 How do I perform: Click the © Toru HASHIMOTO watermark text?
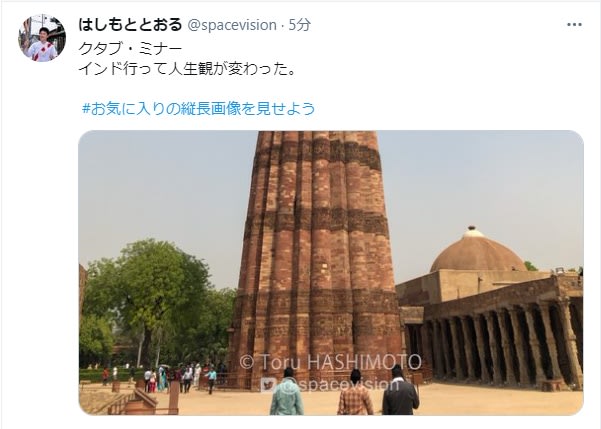pyautogui.click(x=330, y=362)
